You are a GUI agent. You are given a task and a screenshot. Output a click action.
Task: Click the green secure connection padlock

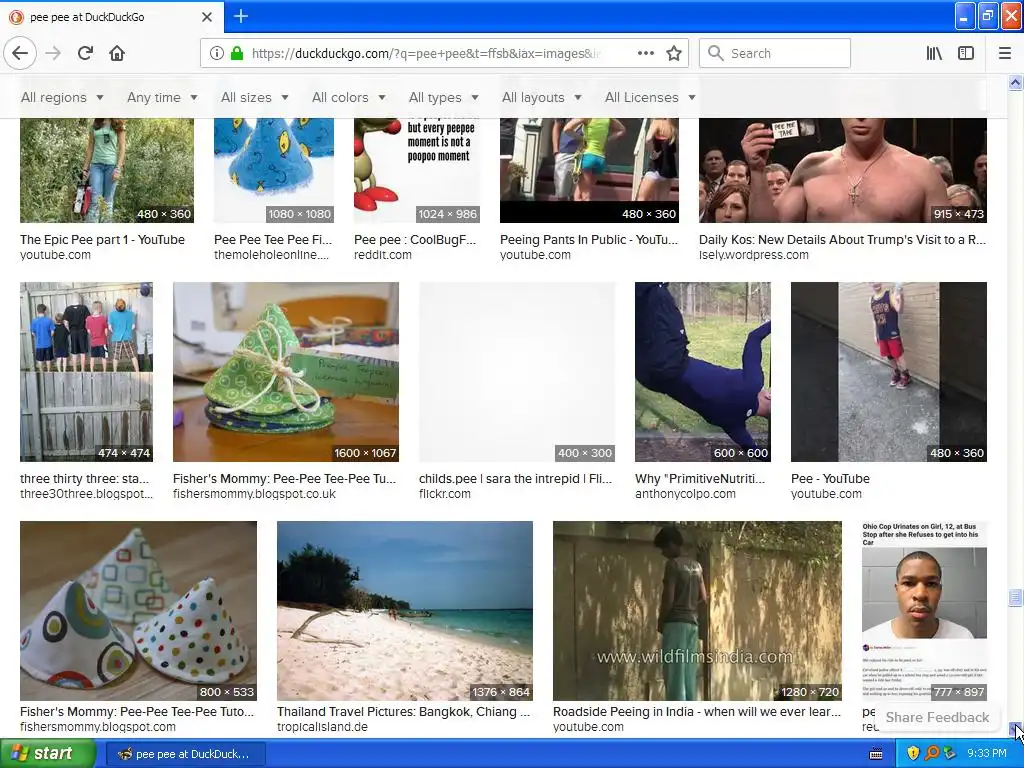[237, 54]
